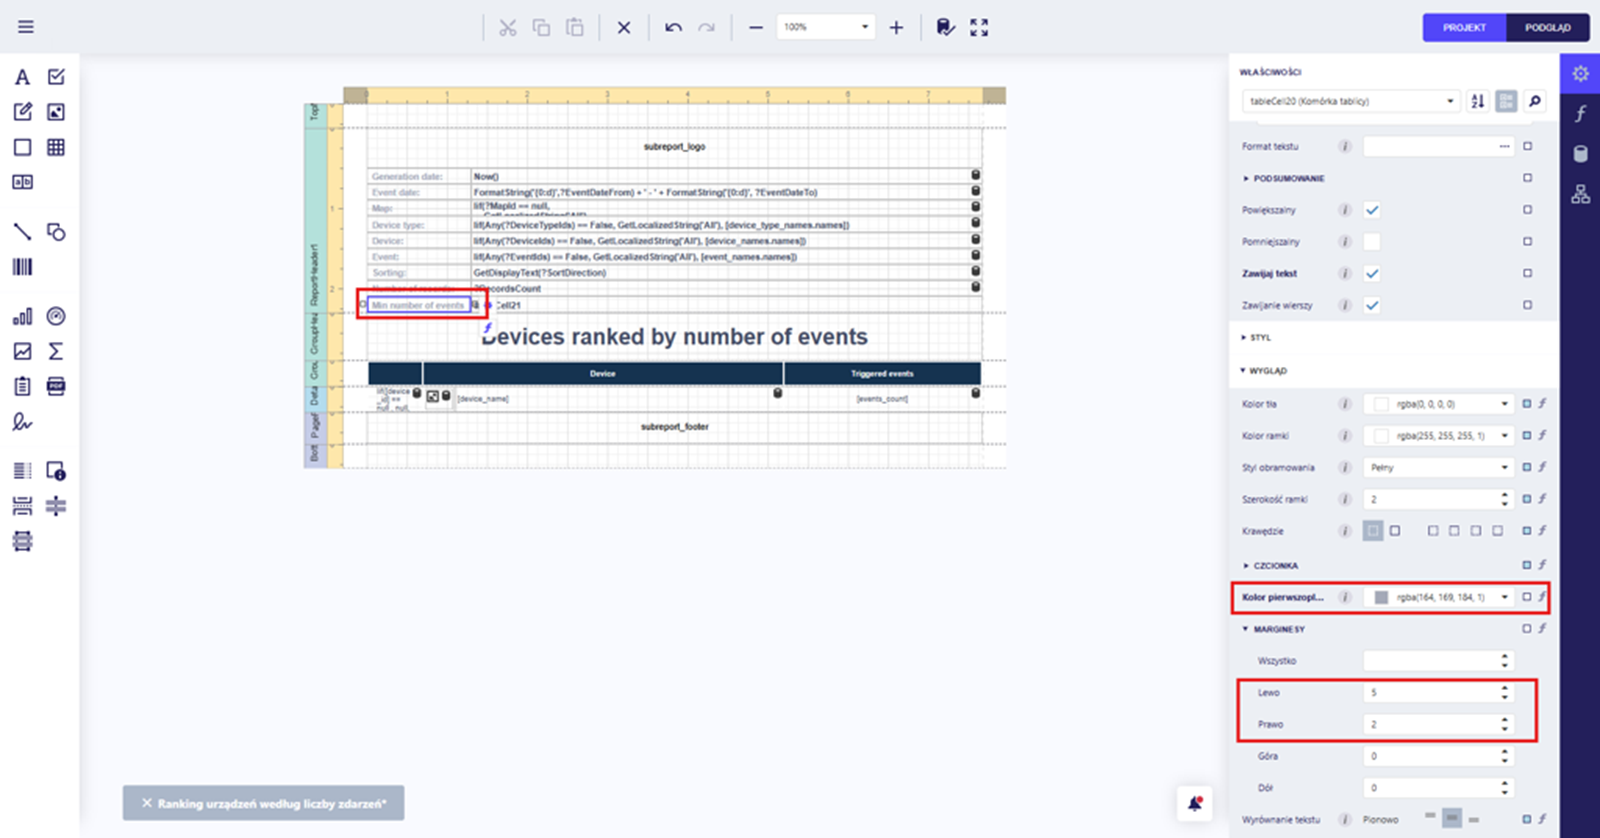1600x838 pixels.
Task: Open the Report Explorer tree panel
Action: click(1580, 194)
